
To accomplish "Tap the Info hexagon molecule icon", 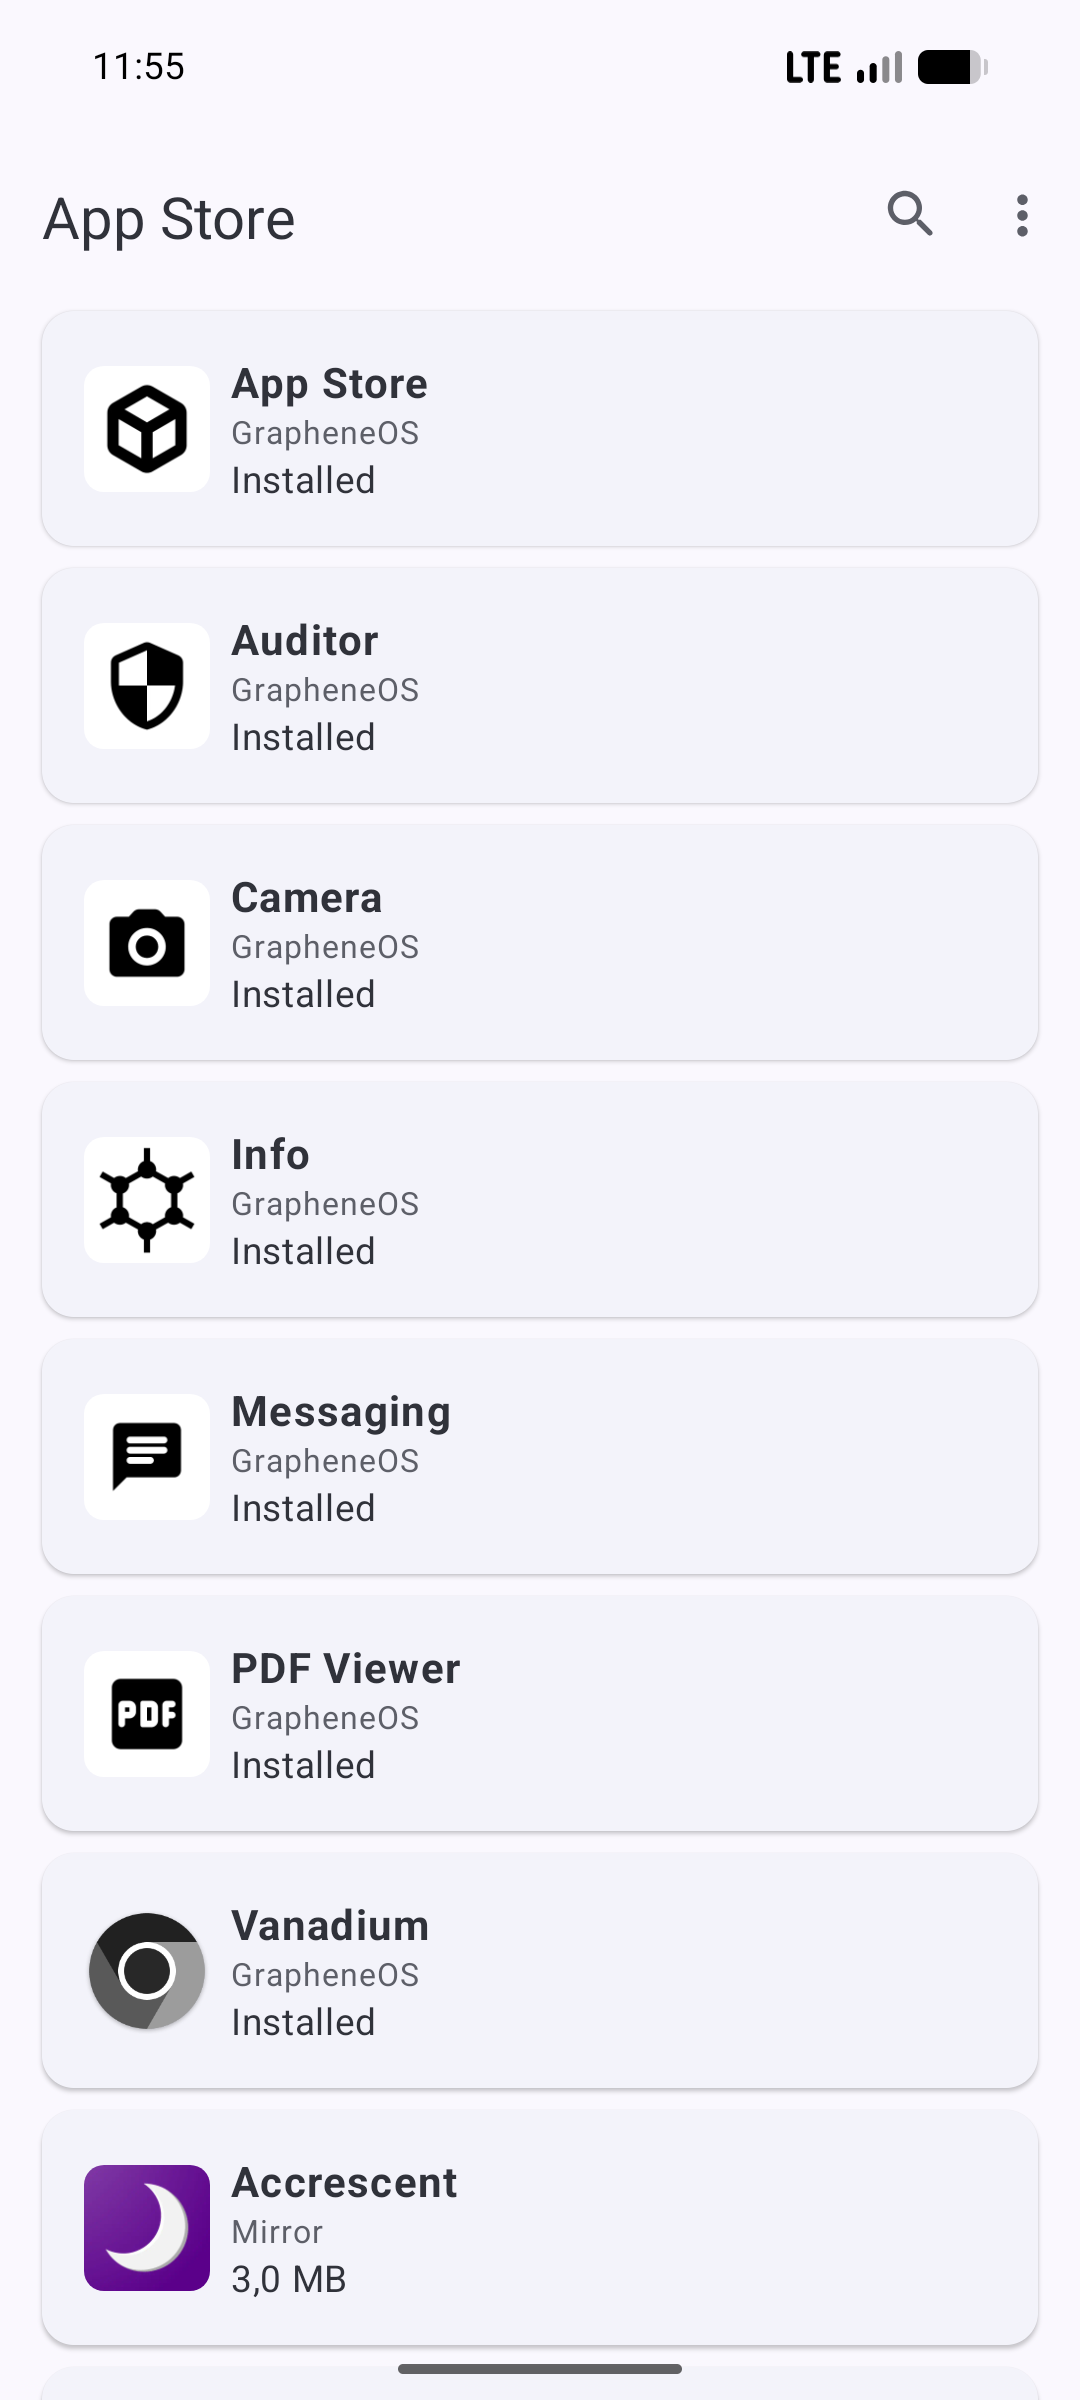I will pos(147,1200).
